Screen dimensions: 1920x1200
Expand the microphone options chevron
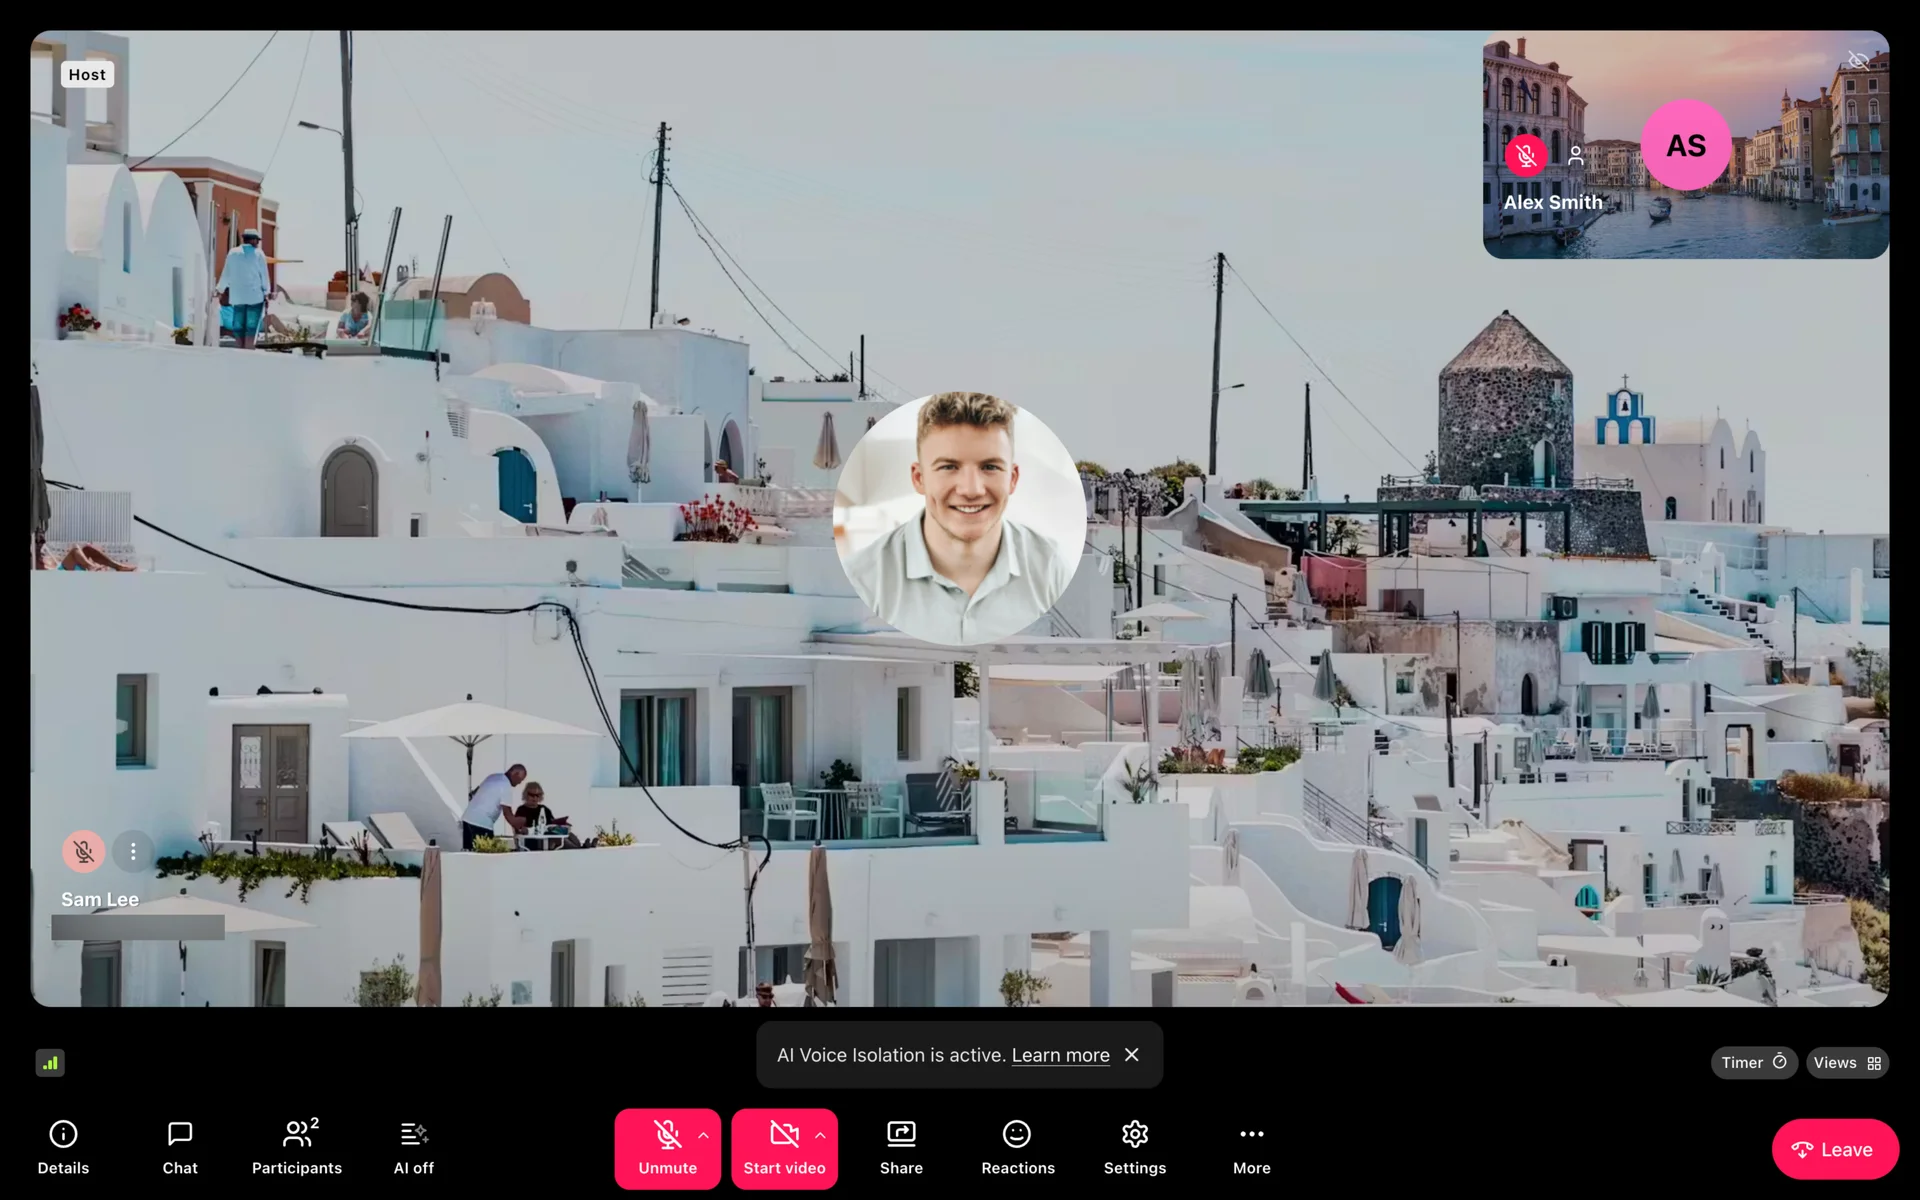[x=704, y=1135]
